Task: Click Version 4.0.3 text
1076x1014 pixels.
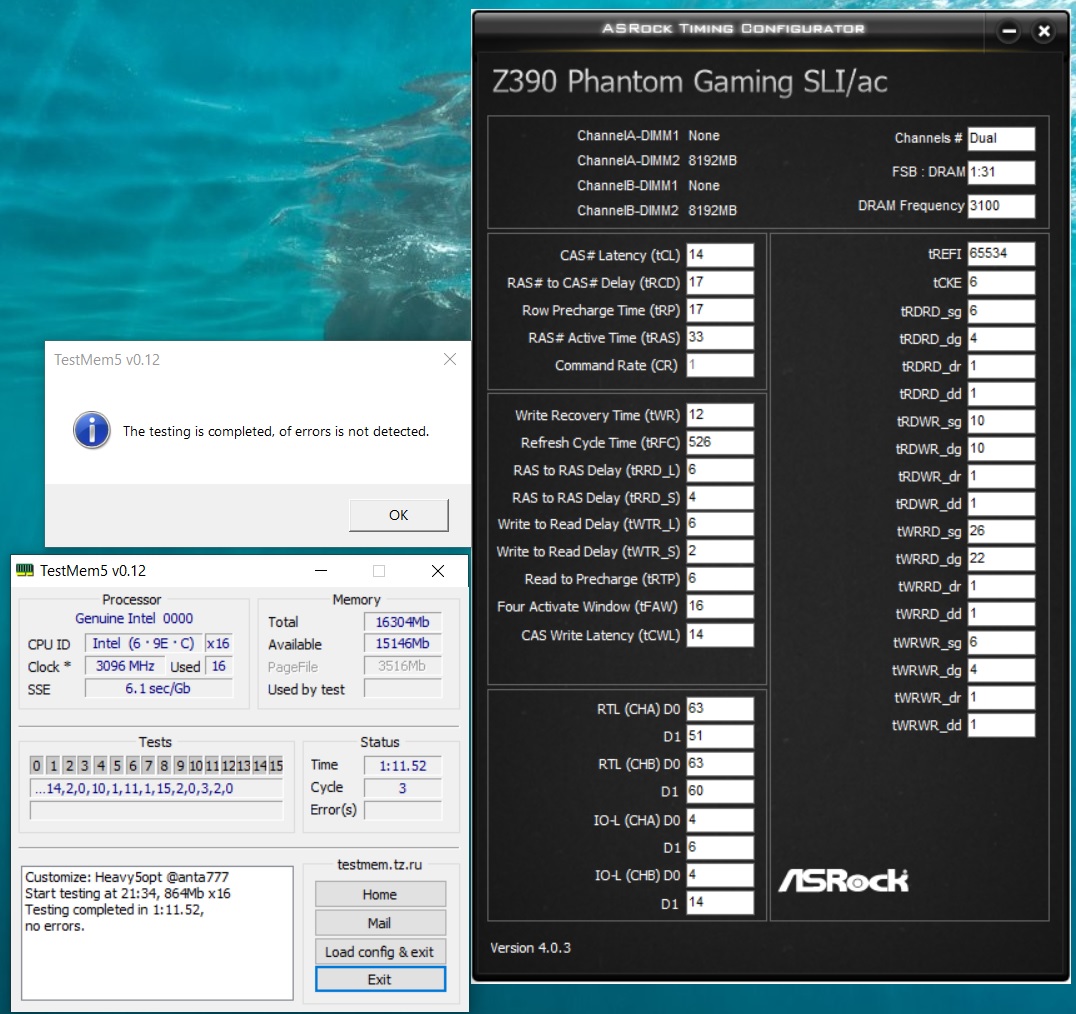Action: pyautogui.click(x=530, y=947)
